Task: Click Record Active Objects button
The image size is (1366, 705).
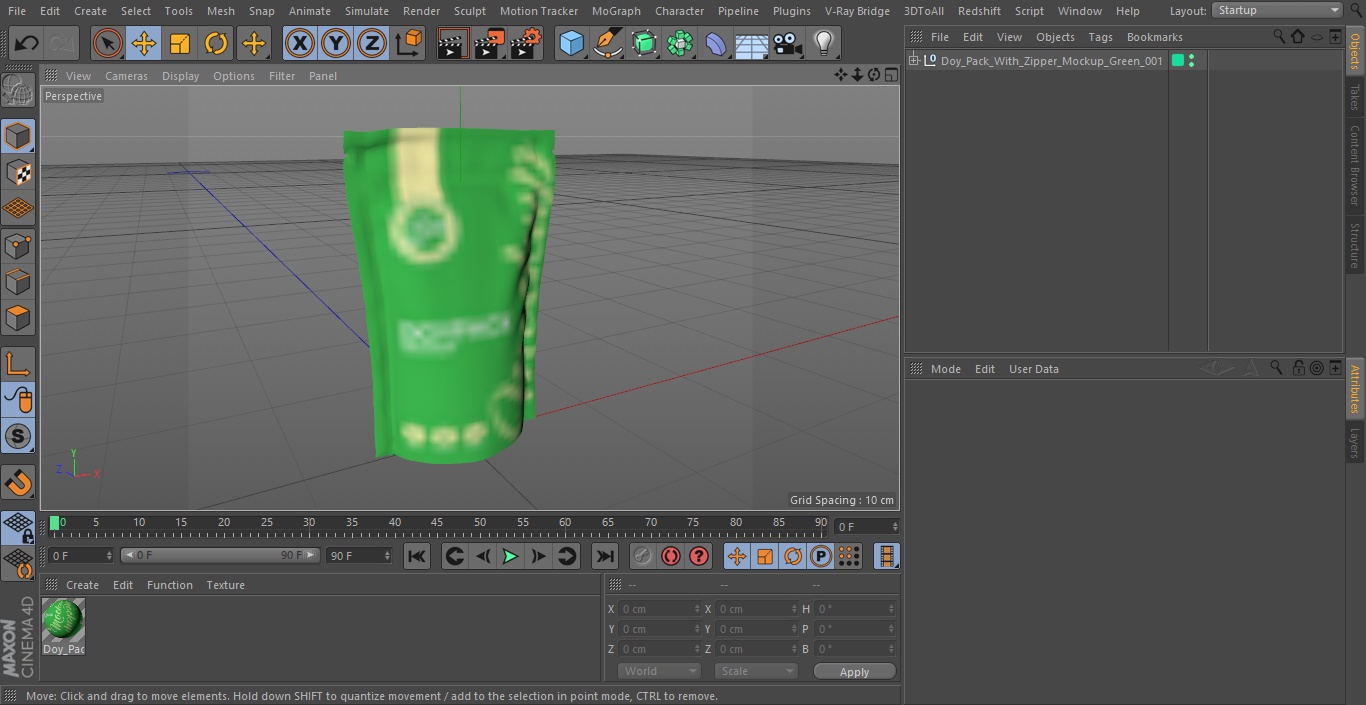Action: click(x=643, y=556)
